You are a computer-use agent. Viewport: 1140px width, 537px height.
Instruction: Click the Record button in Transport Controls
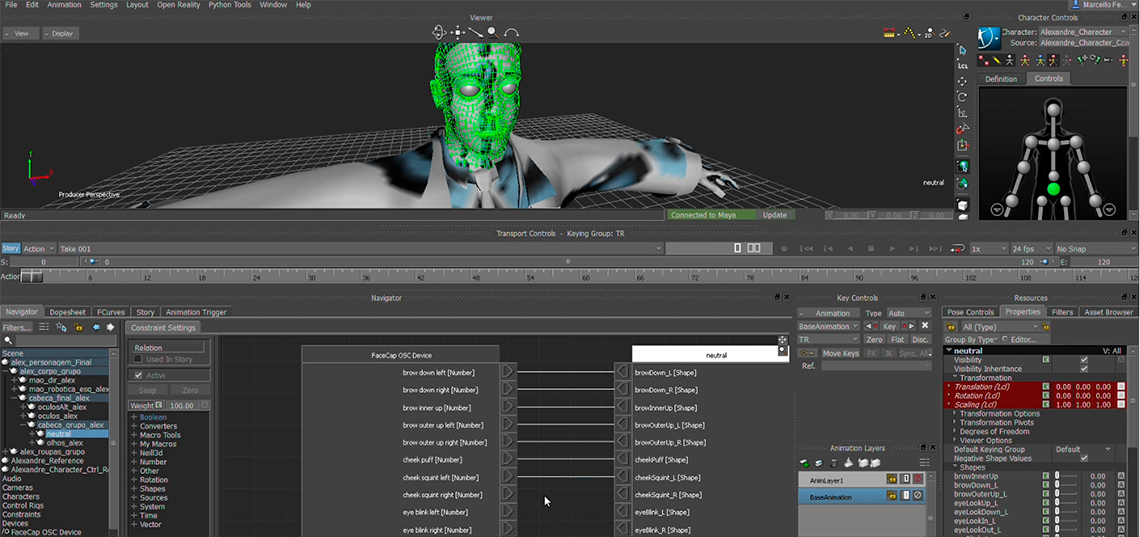[x=786, y=249]
